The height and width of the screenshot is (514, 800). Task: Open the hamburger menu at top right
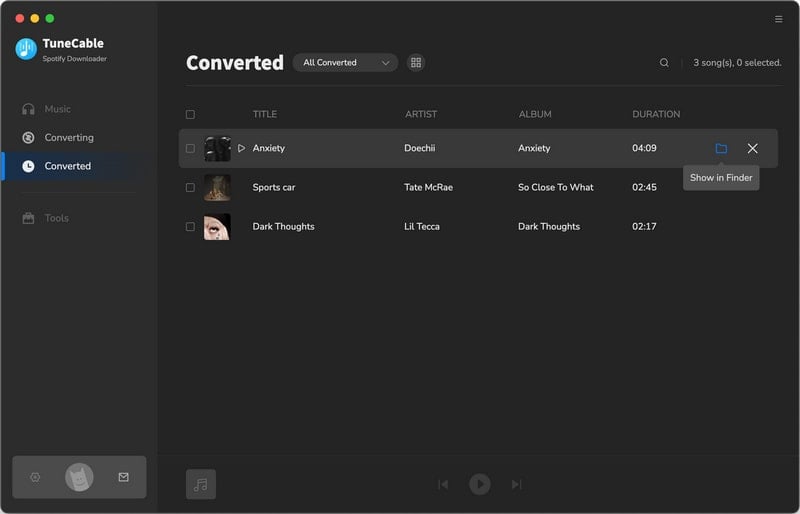778,19
